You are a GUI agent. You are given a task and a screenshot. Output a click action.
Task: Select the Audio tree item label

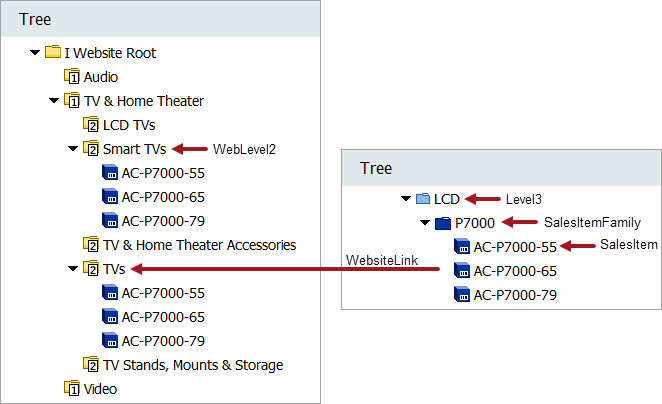tap(101, 77)
